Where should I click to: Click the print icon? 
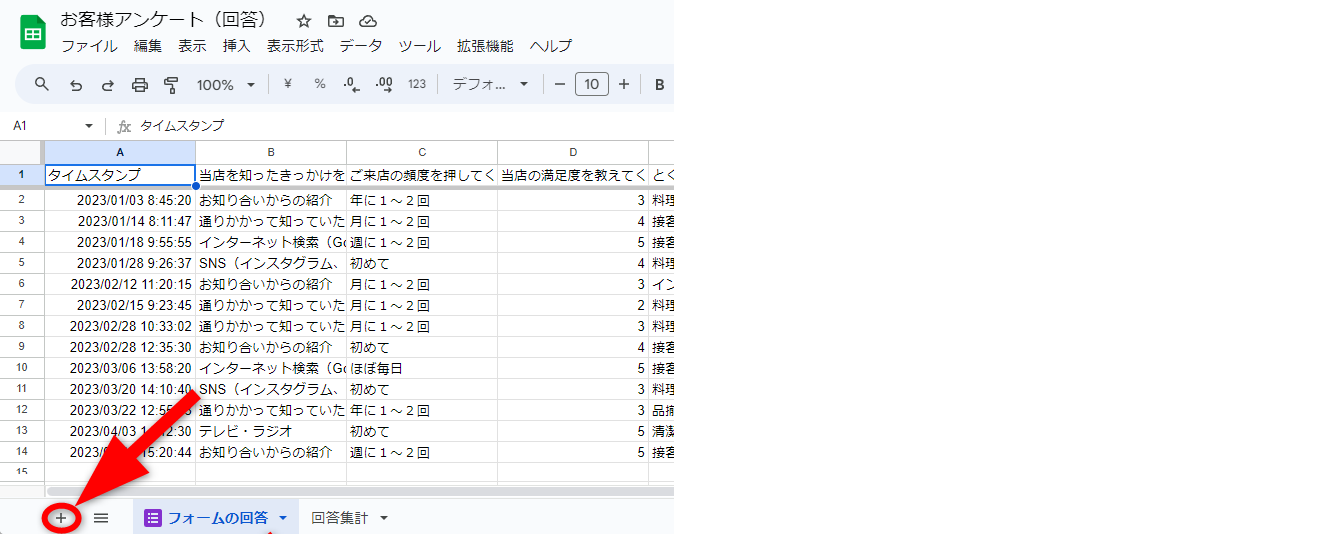pos(140,85)
